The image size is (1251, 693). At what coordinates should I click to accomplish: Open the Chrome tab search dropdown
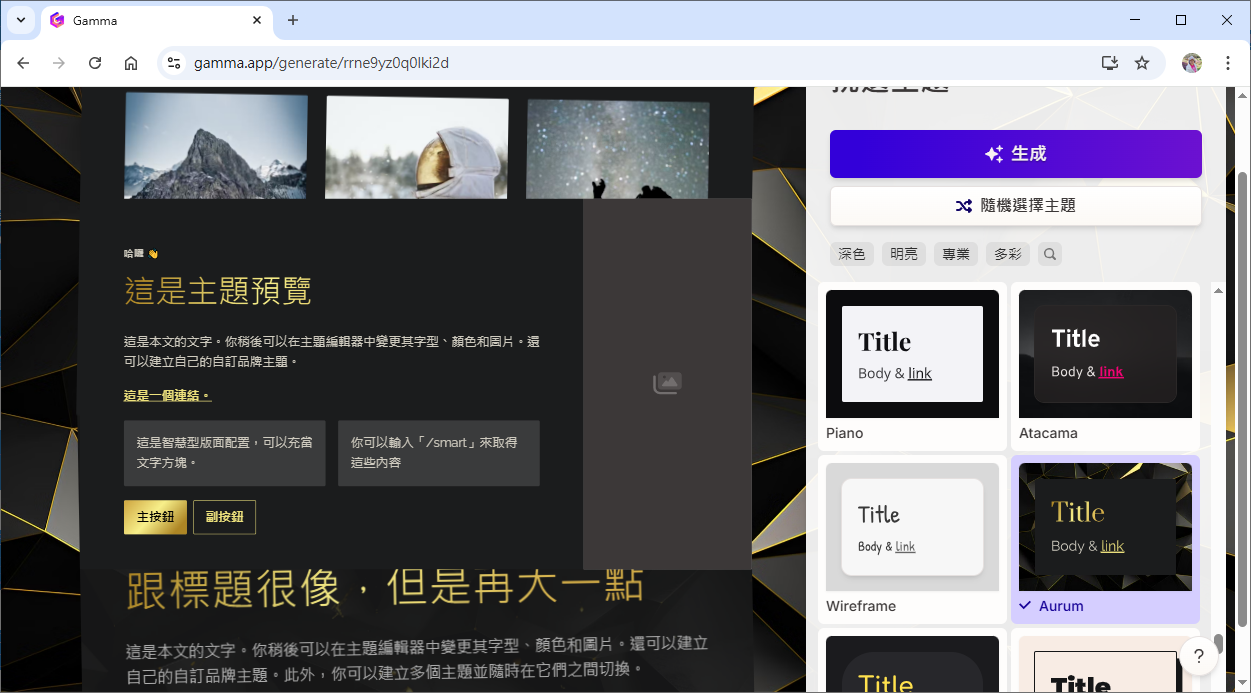tap(20, 20)
